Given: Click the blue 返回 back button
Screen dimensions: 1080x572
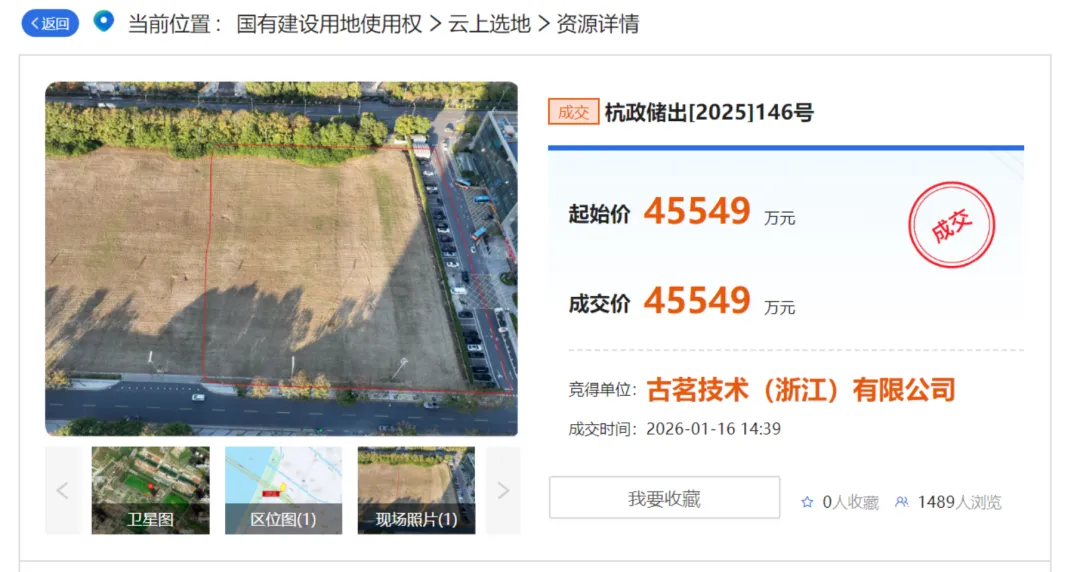Looking at the screenshot, I should pos(50,23).
